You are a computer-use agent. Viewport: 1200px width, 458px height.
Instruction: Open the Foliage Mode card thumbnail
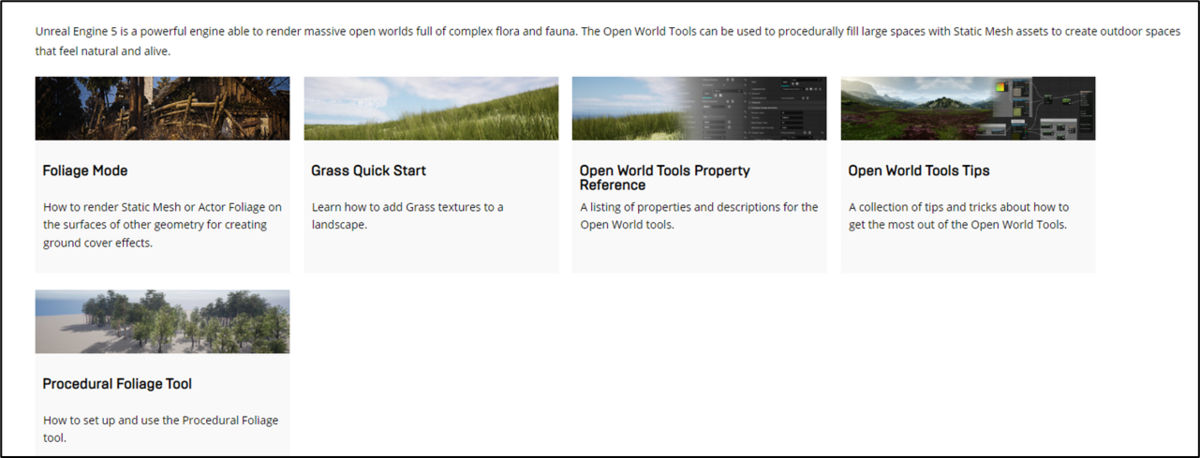pyautogui.click(x=162, y=108)
